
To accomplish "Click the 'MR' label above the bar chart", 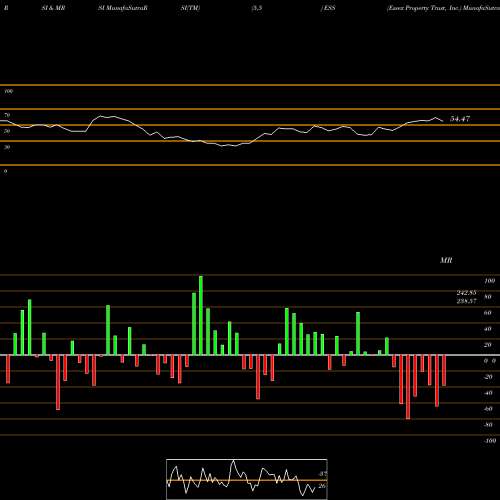I will click(446, 260).
